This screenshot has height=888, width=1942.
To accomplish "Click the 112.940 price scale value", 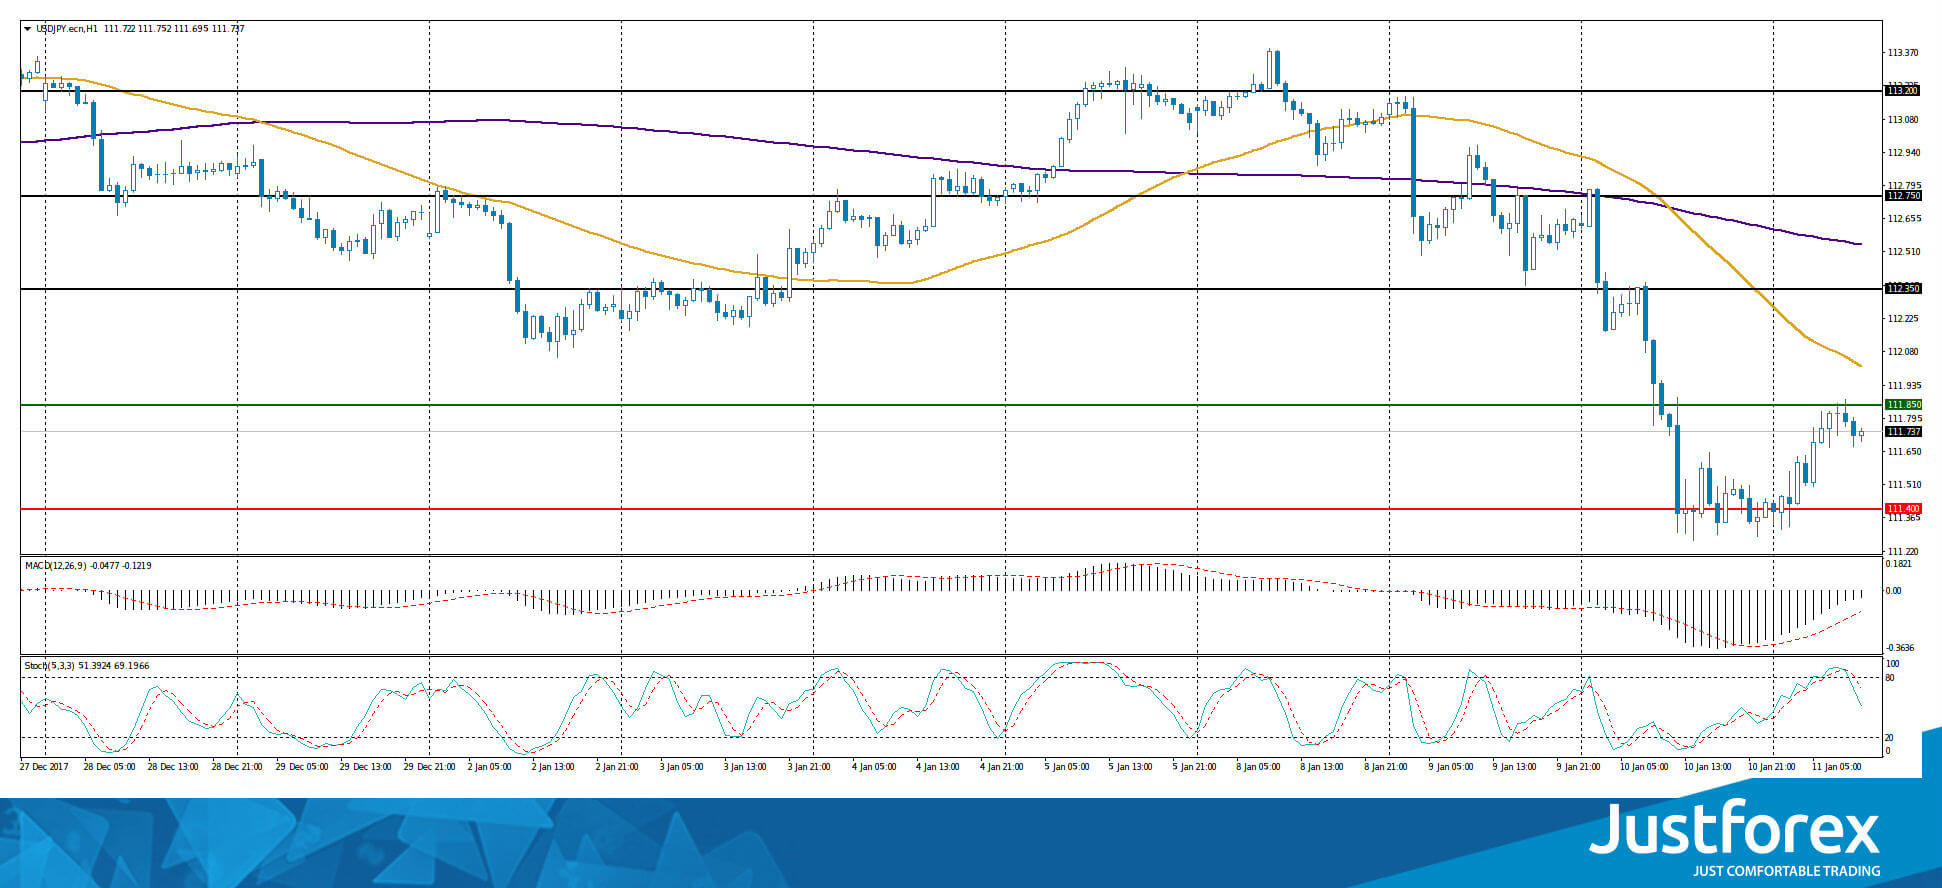I will (x=1903, y=153).
